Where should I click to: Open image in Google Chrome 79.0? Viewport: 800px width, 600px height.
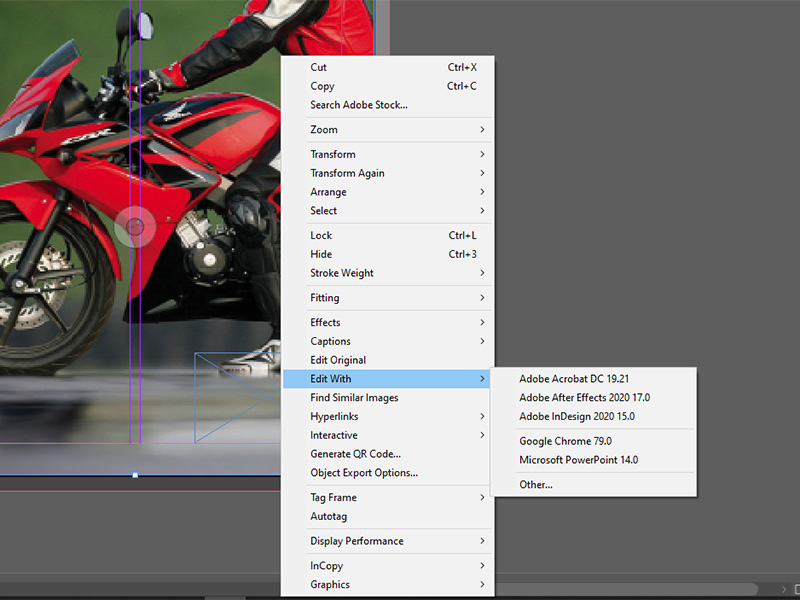click(x=565, y=440)
